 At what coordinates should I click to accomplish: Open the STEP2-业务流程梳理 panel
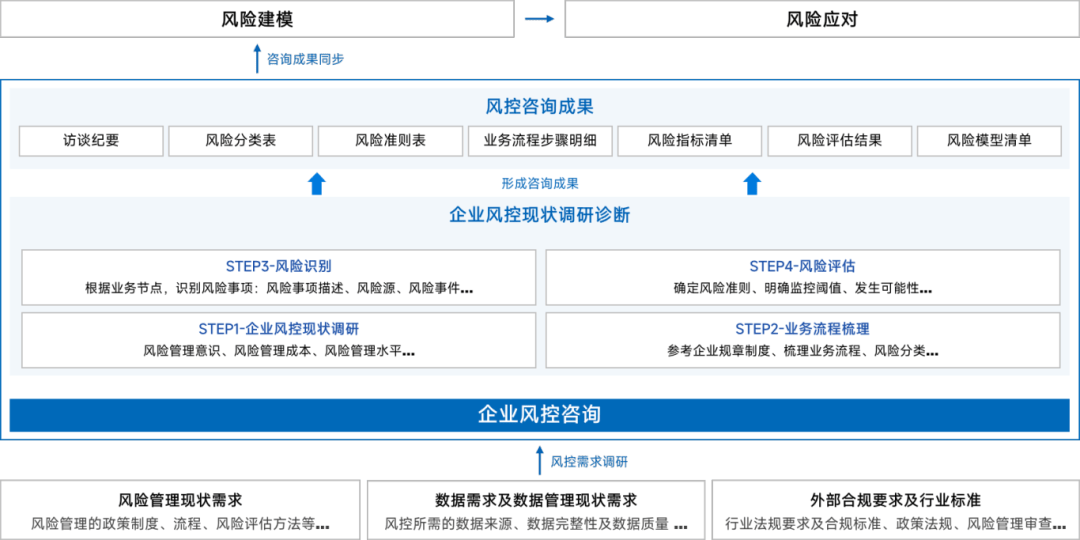(x=802, y=339)
